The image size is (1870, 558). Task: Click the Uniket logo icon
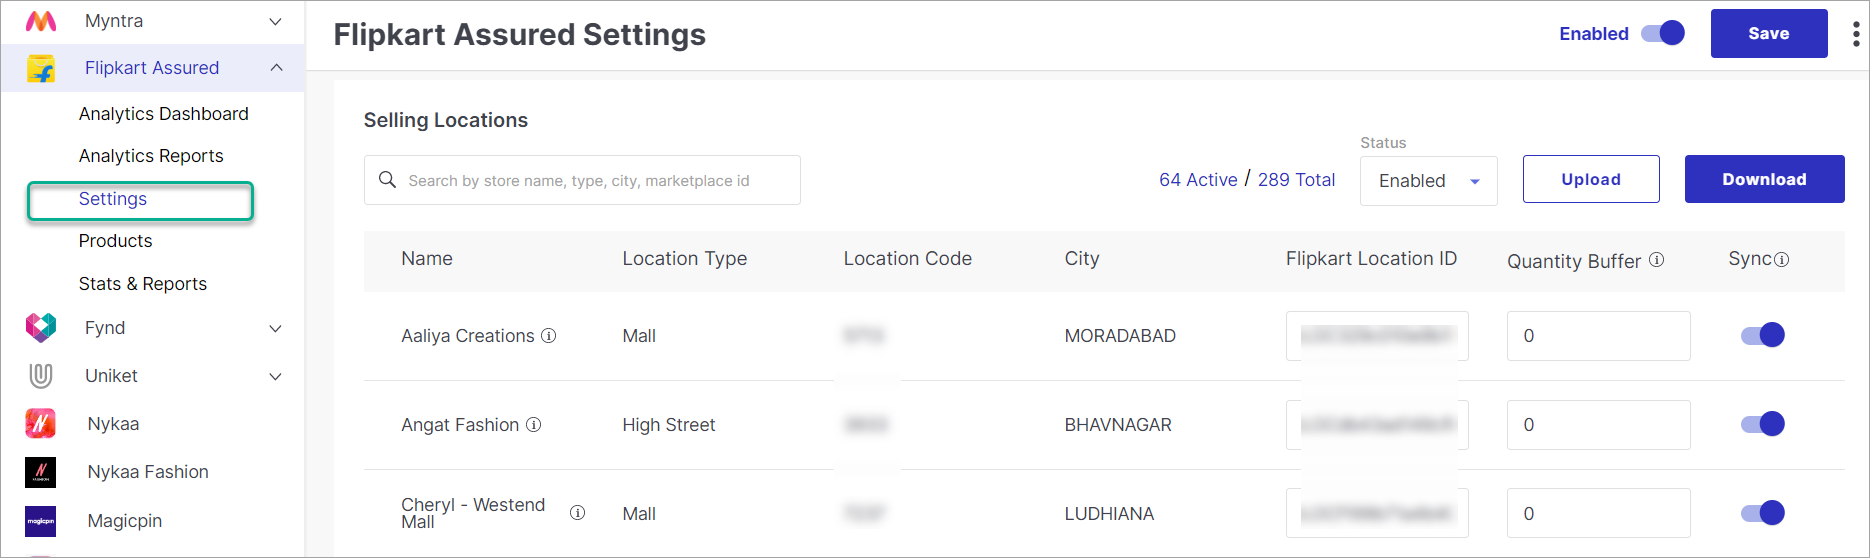click(x=41, y=376)
